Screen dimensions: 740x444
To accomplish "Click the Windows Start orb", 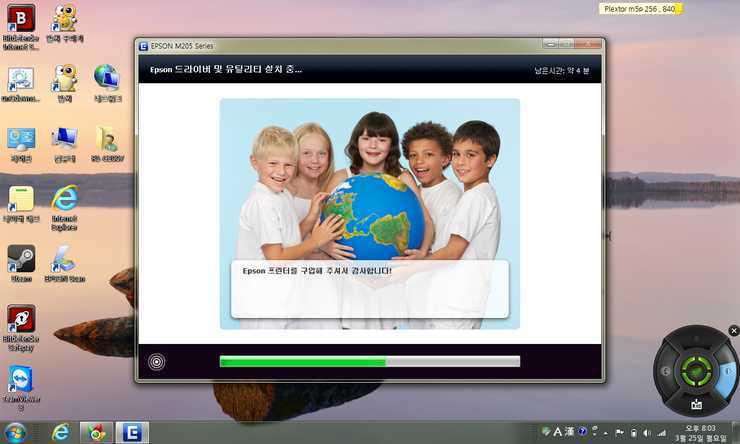I will pyautogui.click(x=18, y=432).
